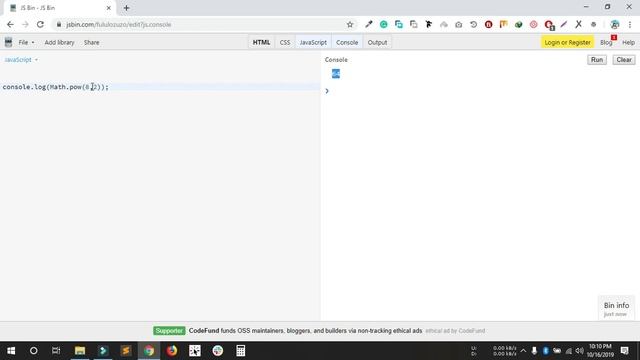Screen dimensions: 640x360
Task: Click the eyedropper color picker extension
Action: [x=369, y=24]
